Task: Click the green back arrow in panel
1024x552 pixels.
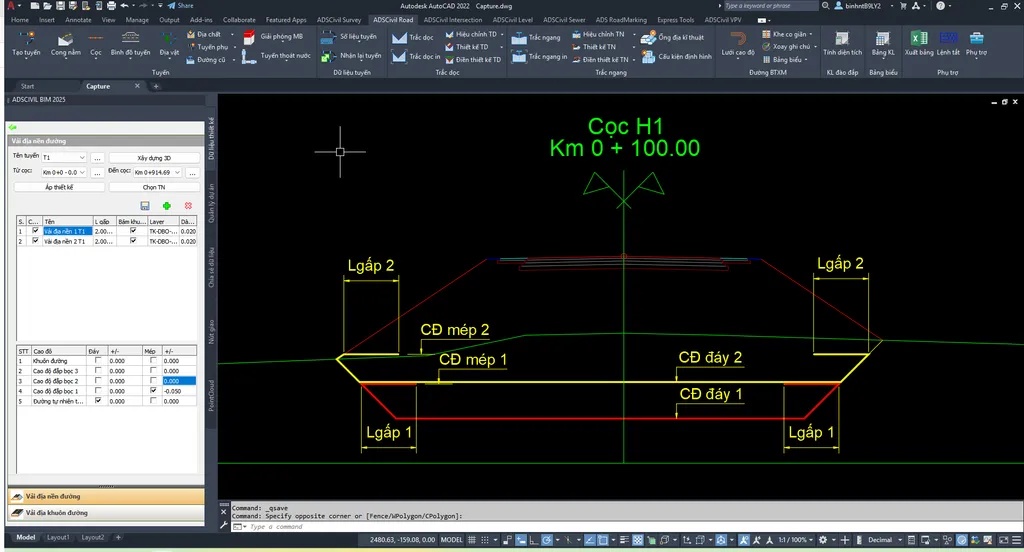Action: 12,127
